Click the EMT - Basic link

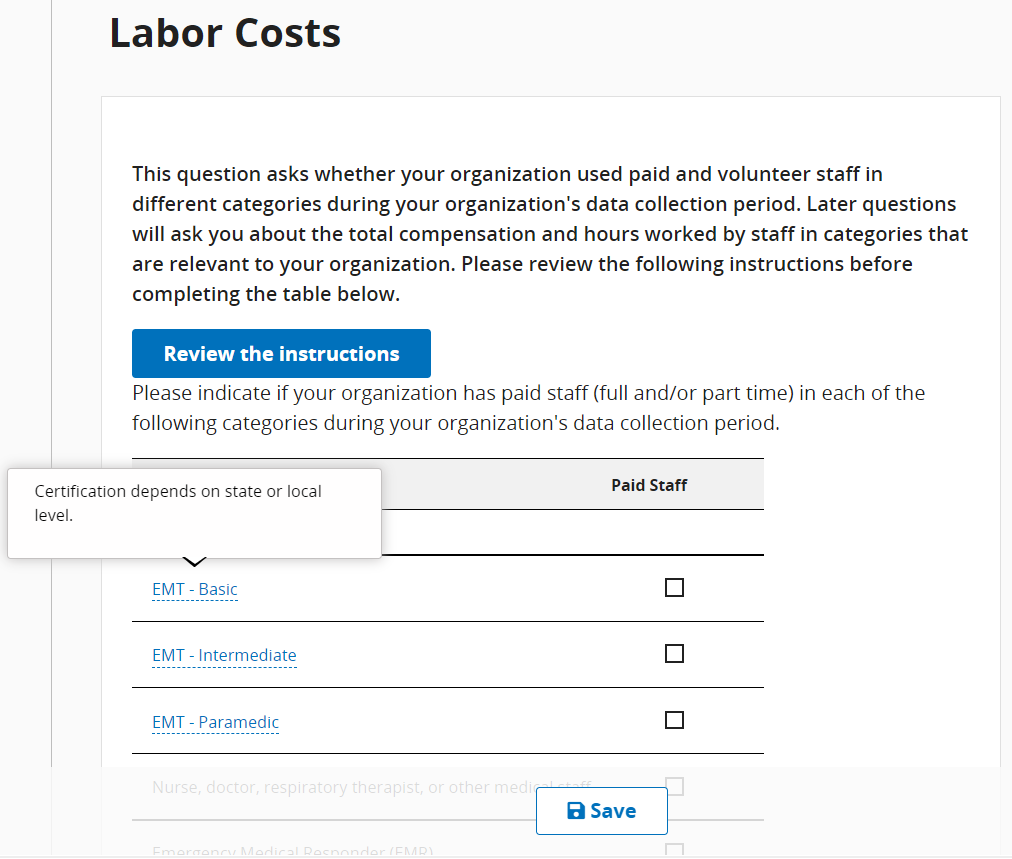pos(195,589)
